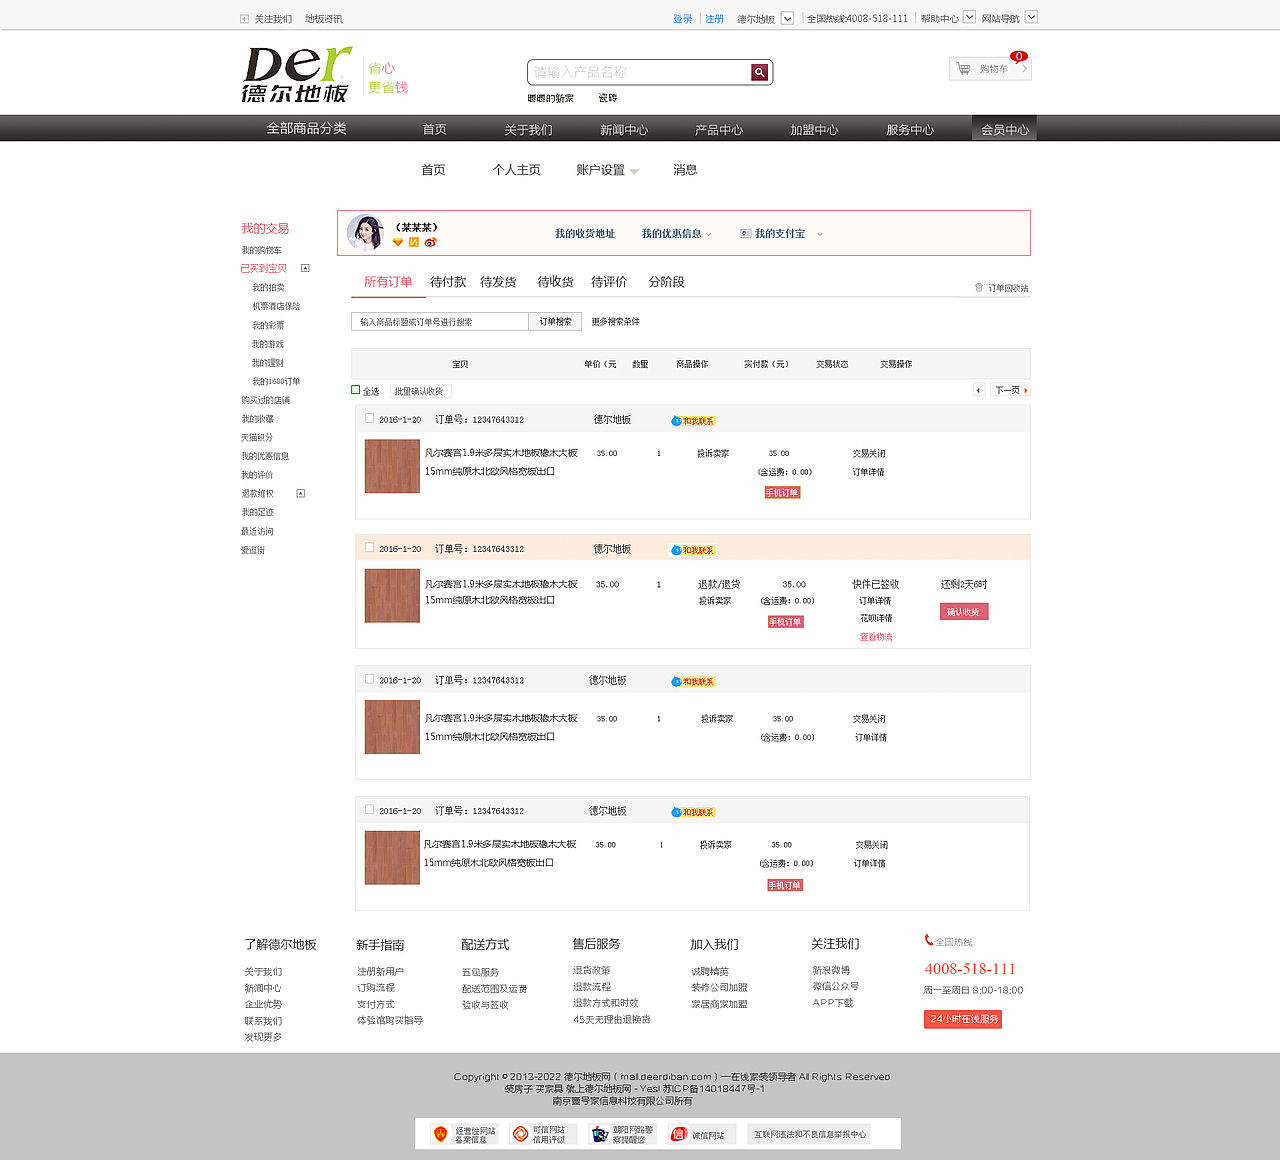Switch to 待收货 tab
Screen dimensions: 1280x1160
coord(555,282)
